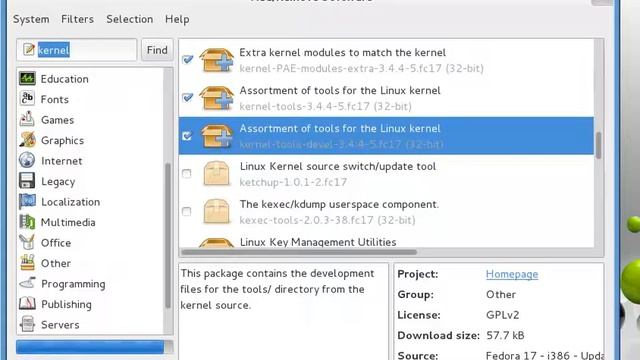Select the Graphics category icon
The image size is (640, 360).
(x=27, y=140)
